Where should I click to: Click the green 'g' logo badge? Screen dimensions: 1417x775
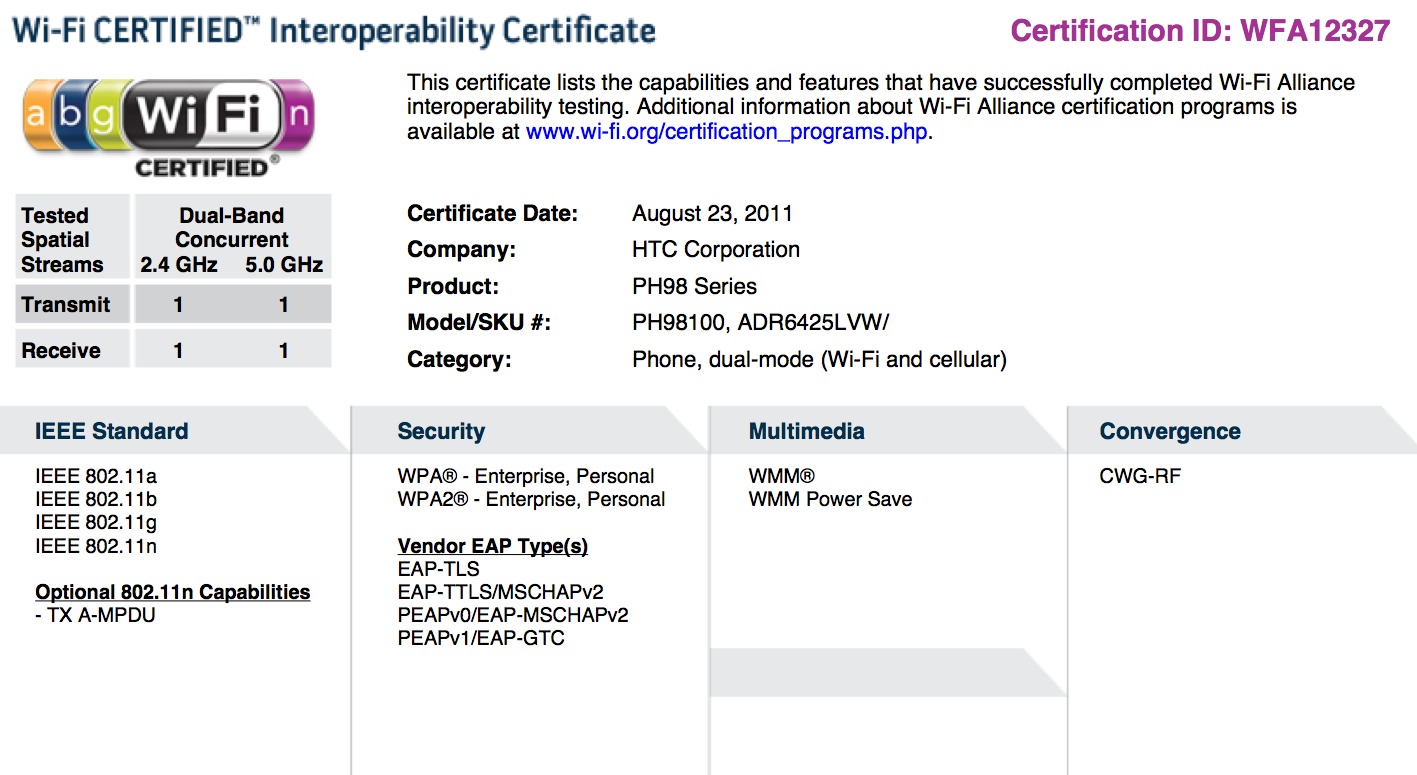[105, 113]
